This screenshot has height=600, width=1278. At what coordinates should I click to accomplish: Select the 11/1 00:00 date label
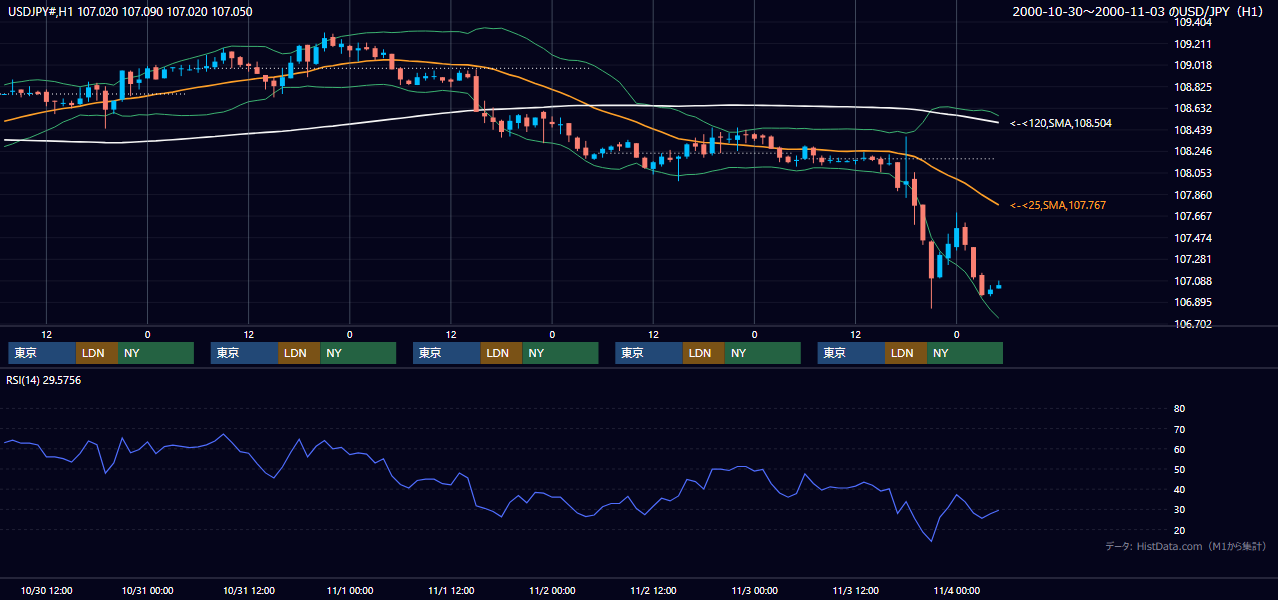(349, 590)
